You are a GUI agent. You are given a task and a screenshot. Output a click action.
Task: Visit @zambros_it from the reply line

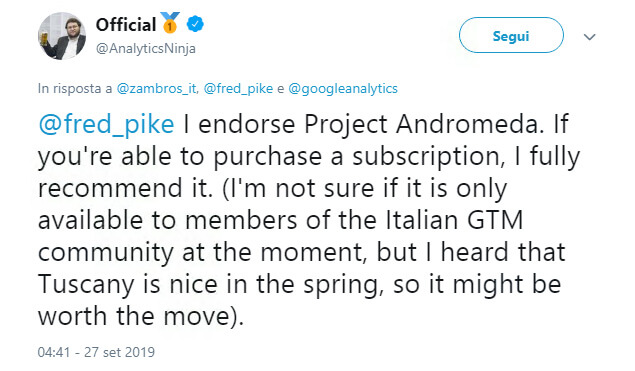point(157,88)
